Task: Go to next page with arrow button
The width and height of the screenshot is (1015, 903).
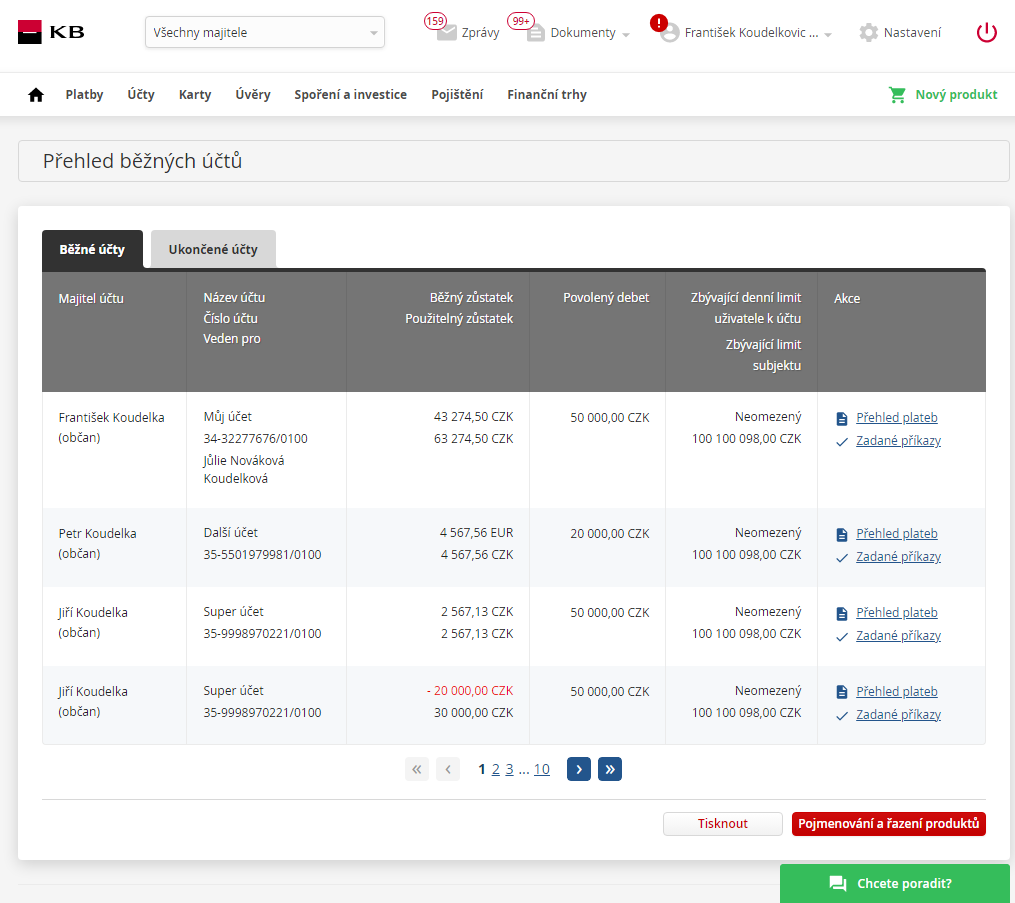Action: pyautogui.click(x=578, y=769)
